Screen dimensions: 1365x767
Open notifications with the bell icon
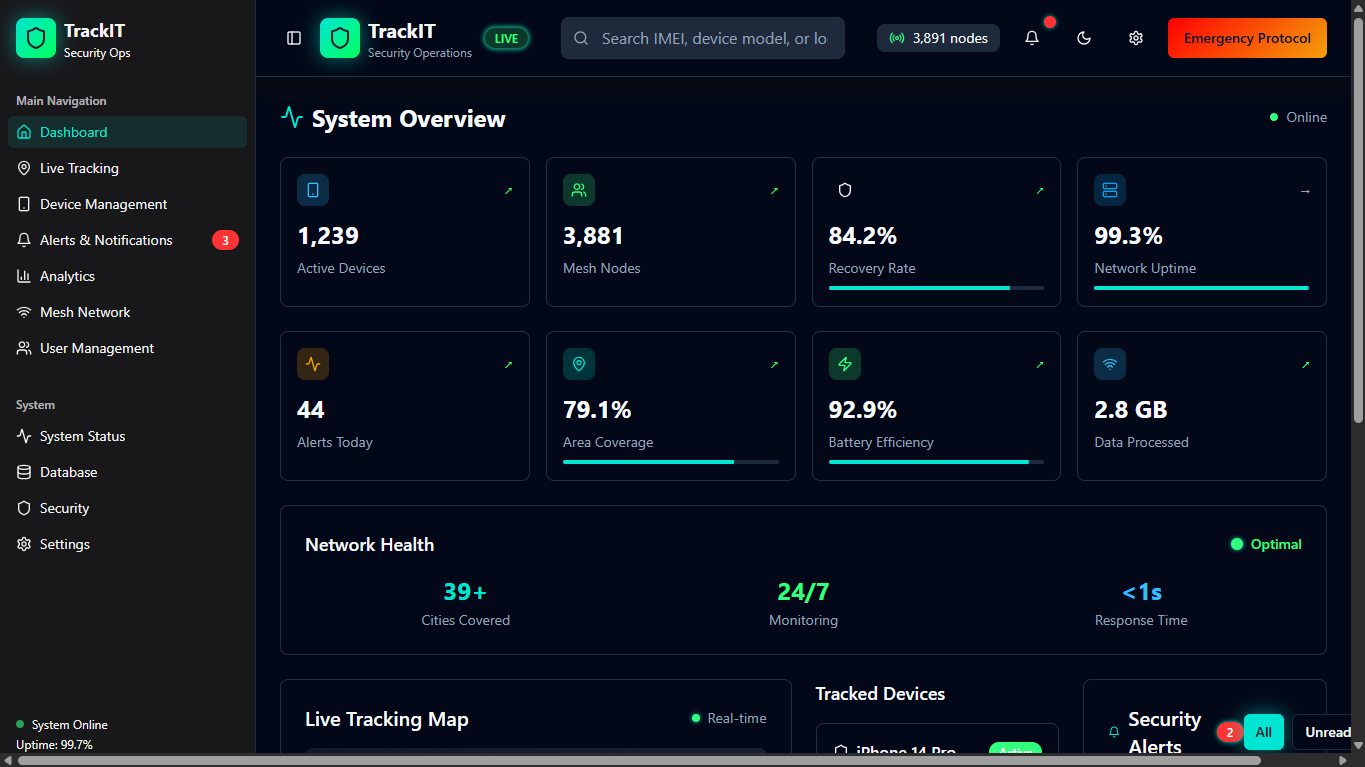(1031, 37)
